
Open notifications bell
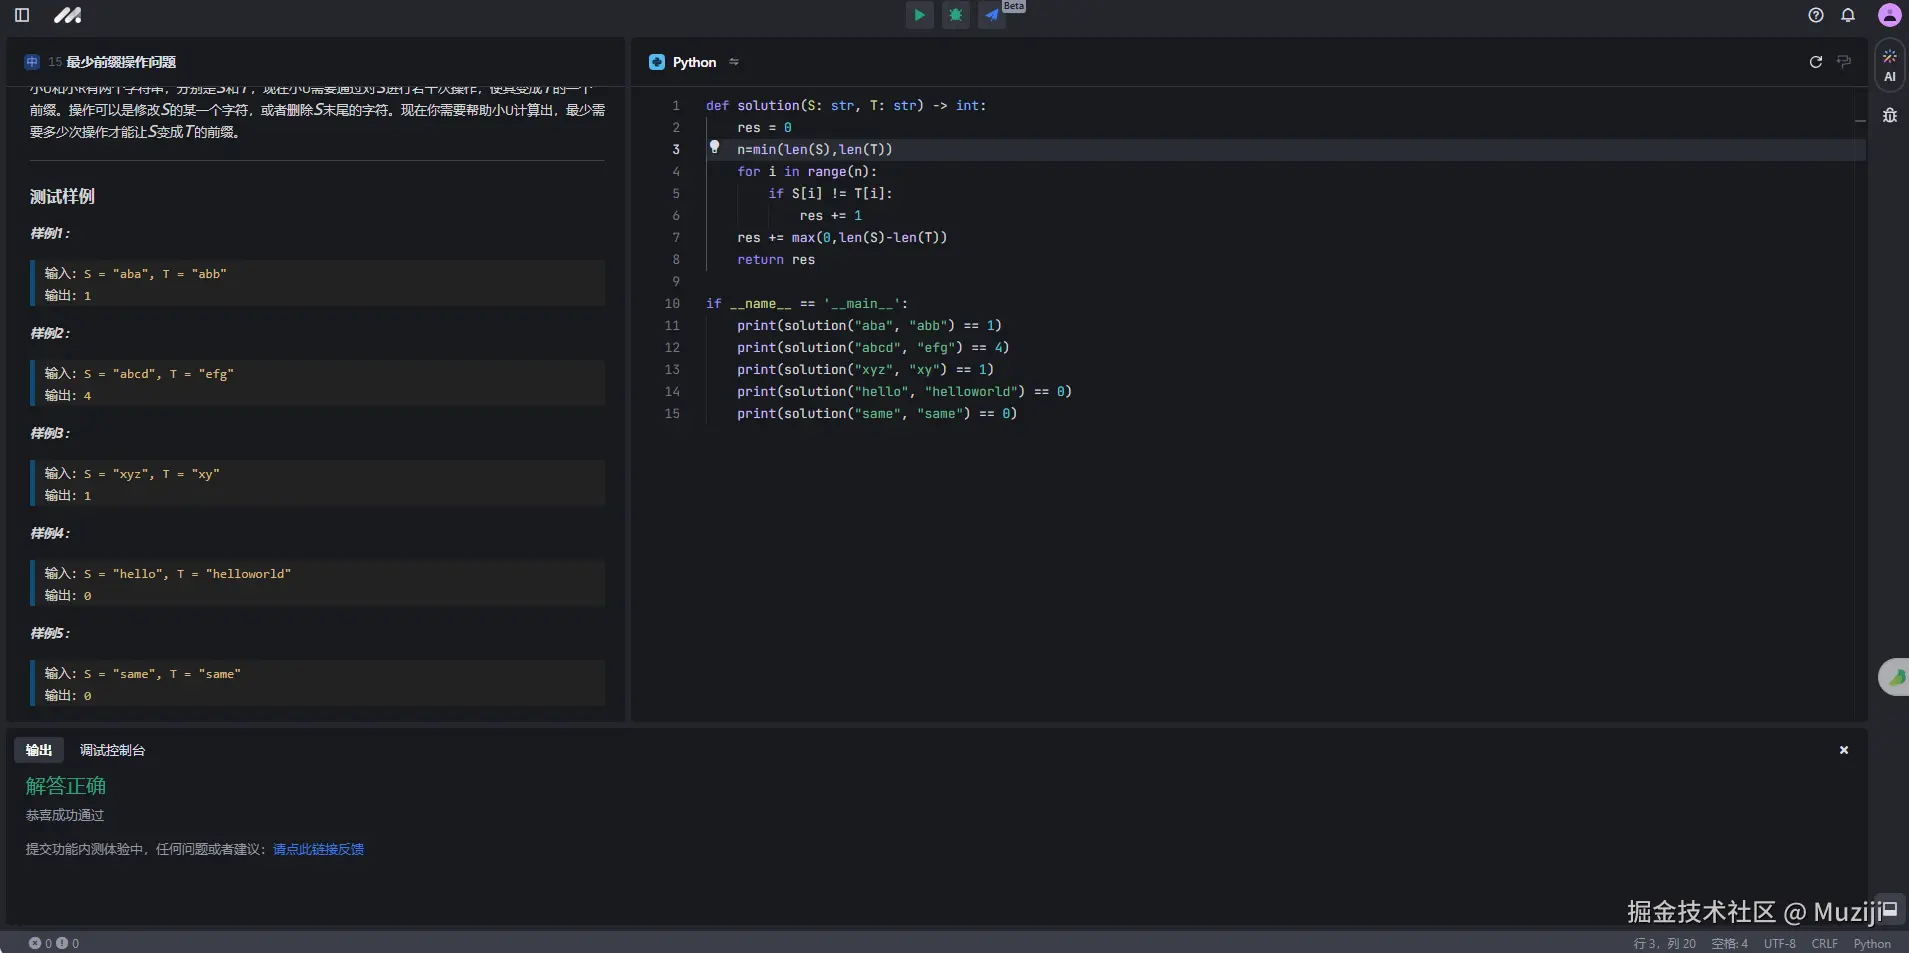(x=1848, y=15)
